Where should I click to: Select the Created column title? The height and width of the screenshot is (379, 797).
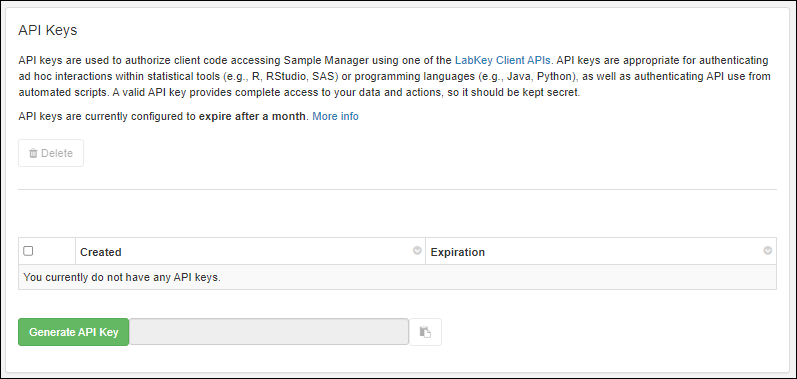click(101, 252)
